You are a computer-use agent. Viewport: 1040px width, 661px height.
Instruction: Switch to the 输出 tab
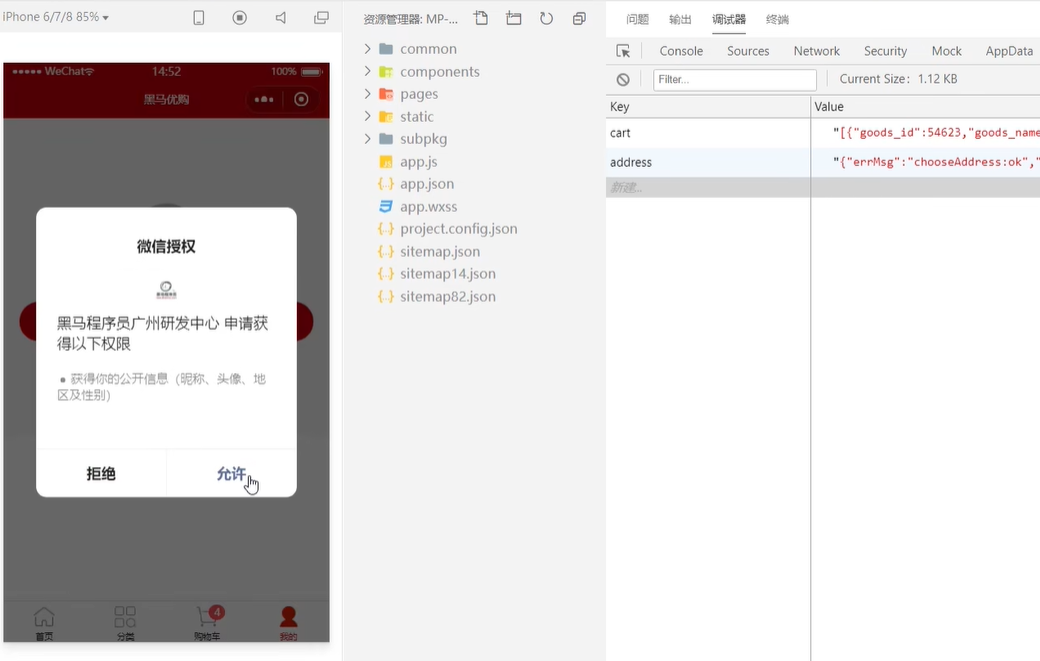(680, 19)
